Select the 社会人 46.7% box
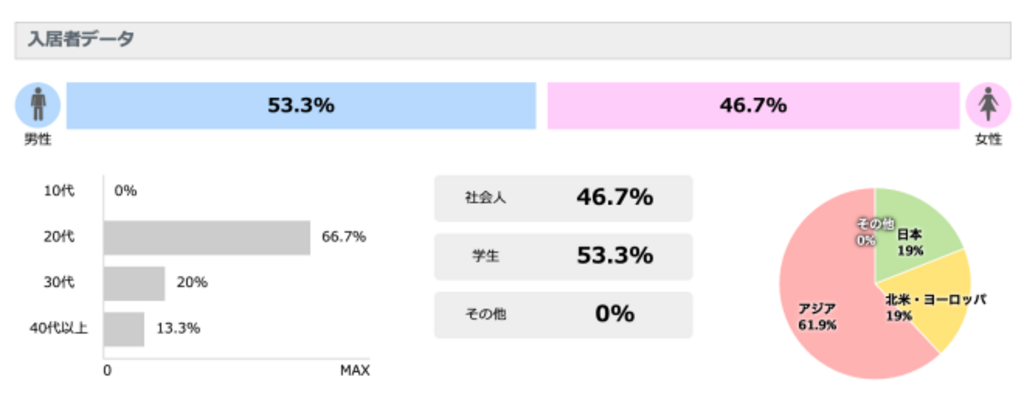This screenshot has width=1024, height=405. [563, 198]
